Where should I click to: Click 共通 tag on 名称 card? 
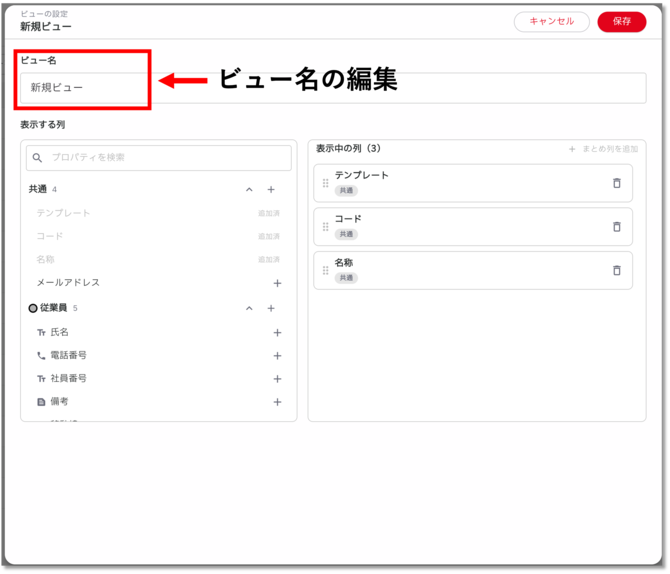tap(346, 278)
